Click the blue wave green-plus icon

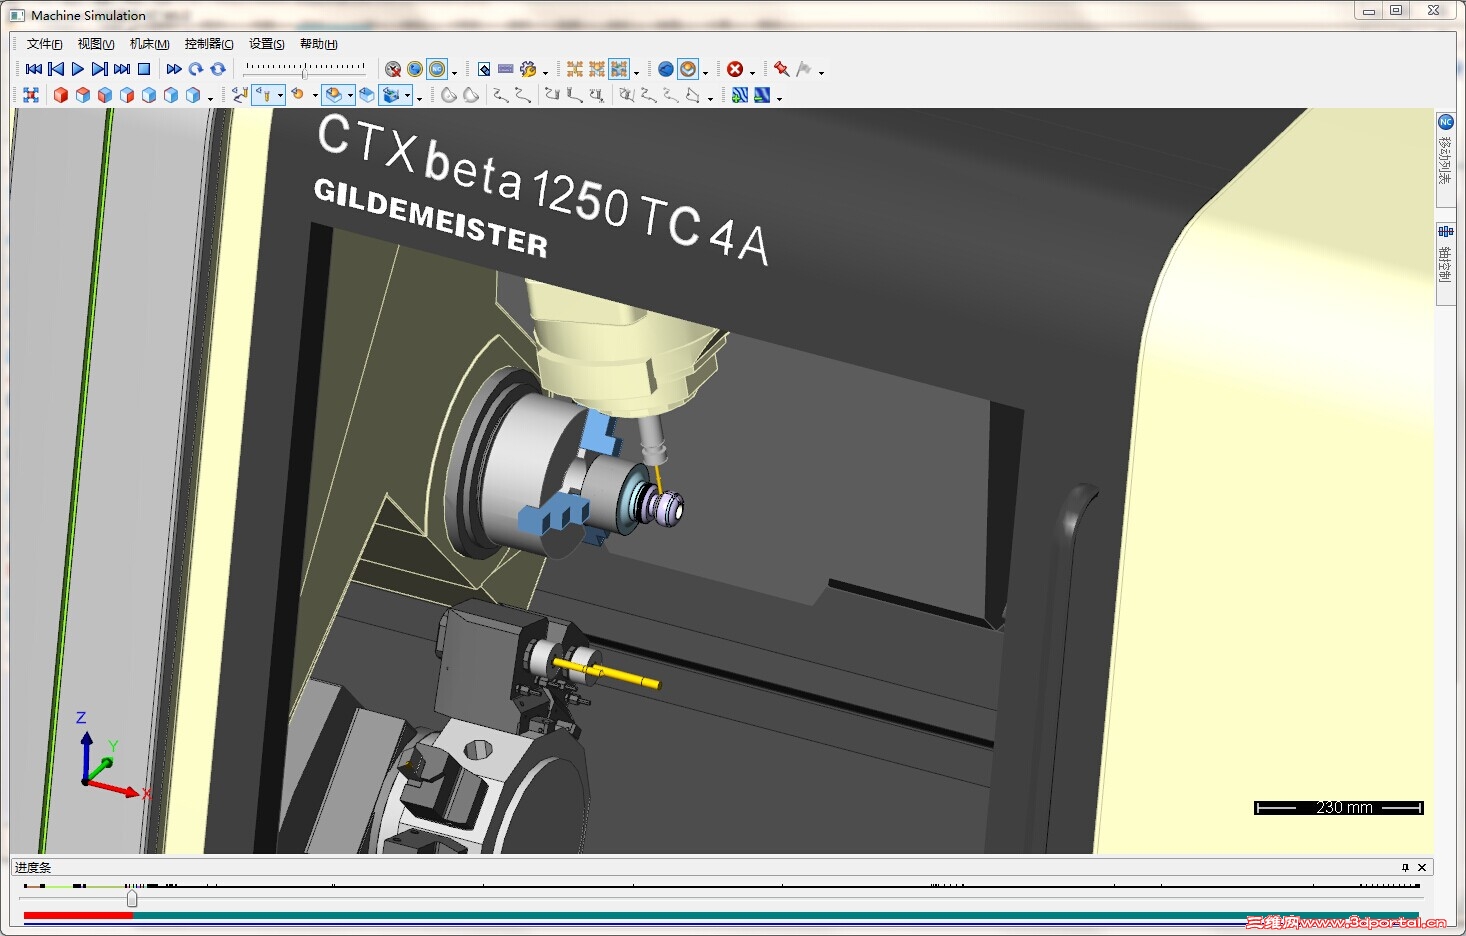click(740, 95)
